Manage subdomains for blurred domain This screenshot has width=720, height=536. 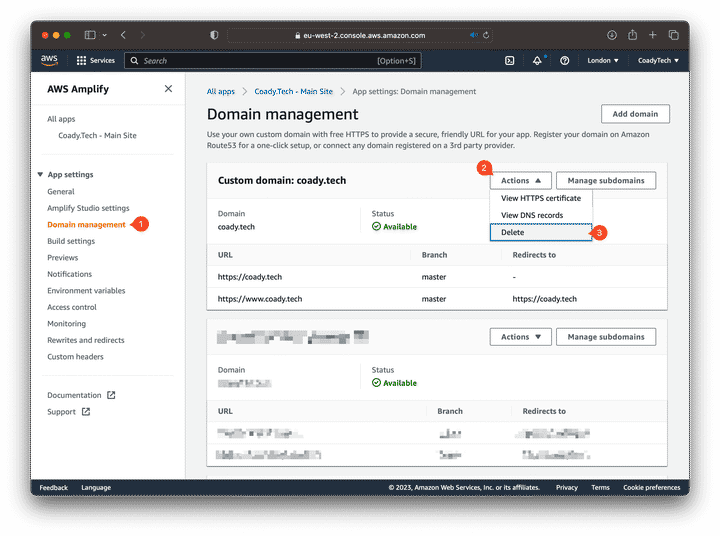point(606,337)
